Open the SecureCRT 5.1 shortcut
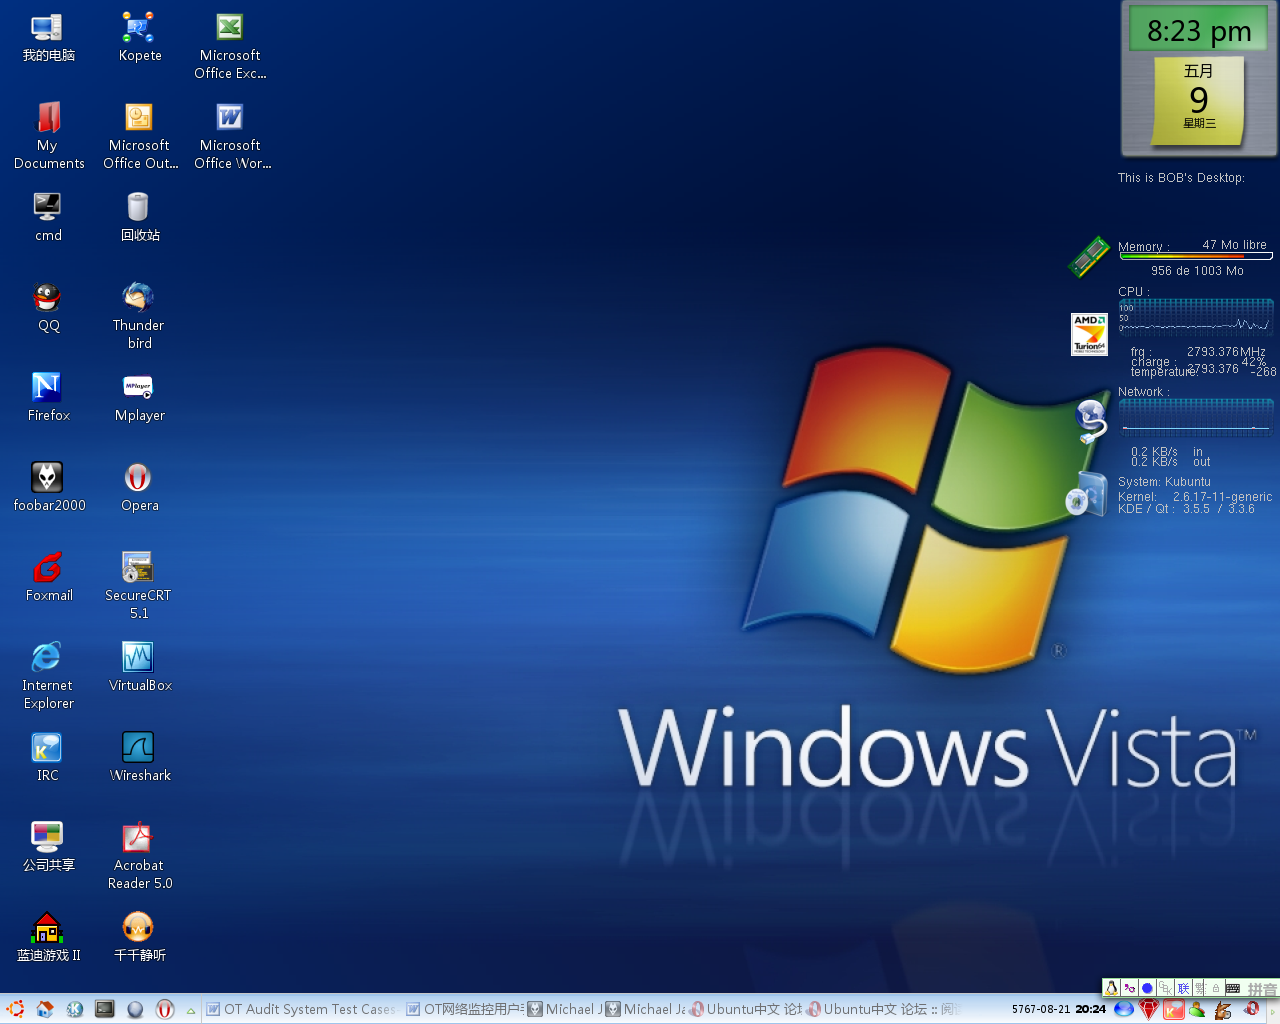Screen dimensions: 1280x1024 point(139,585)
